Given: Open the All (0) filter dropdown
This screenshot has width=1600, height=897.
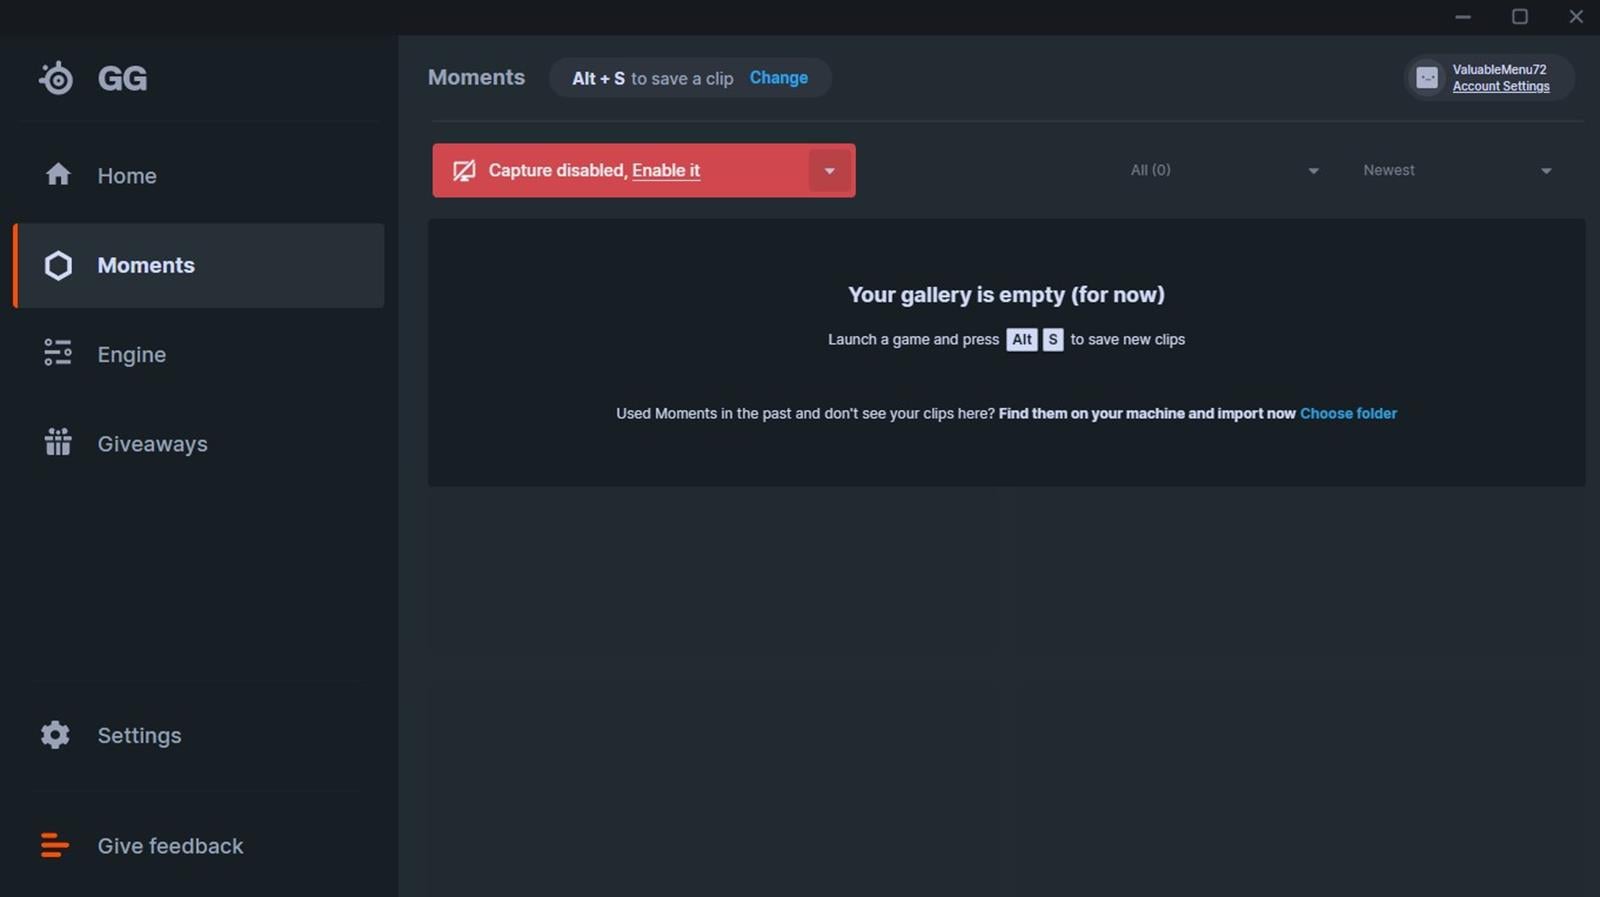Looking at the screenshot, I should [x=1224, y=171].
